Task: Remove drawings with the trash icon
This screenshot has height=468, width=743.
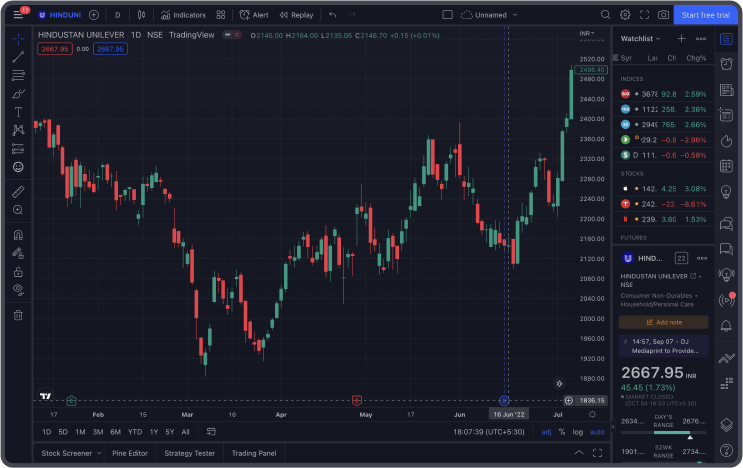Action: 18,315
